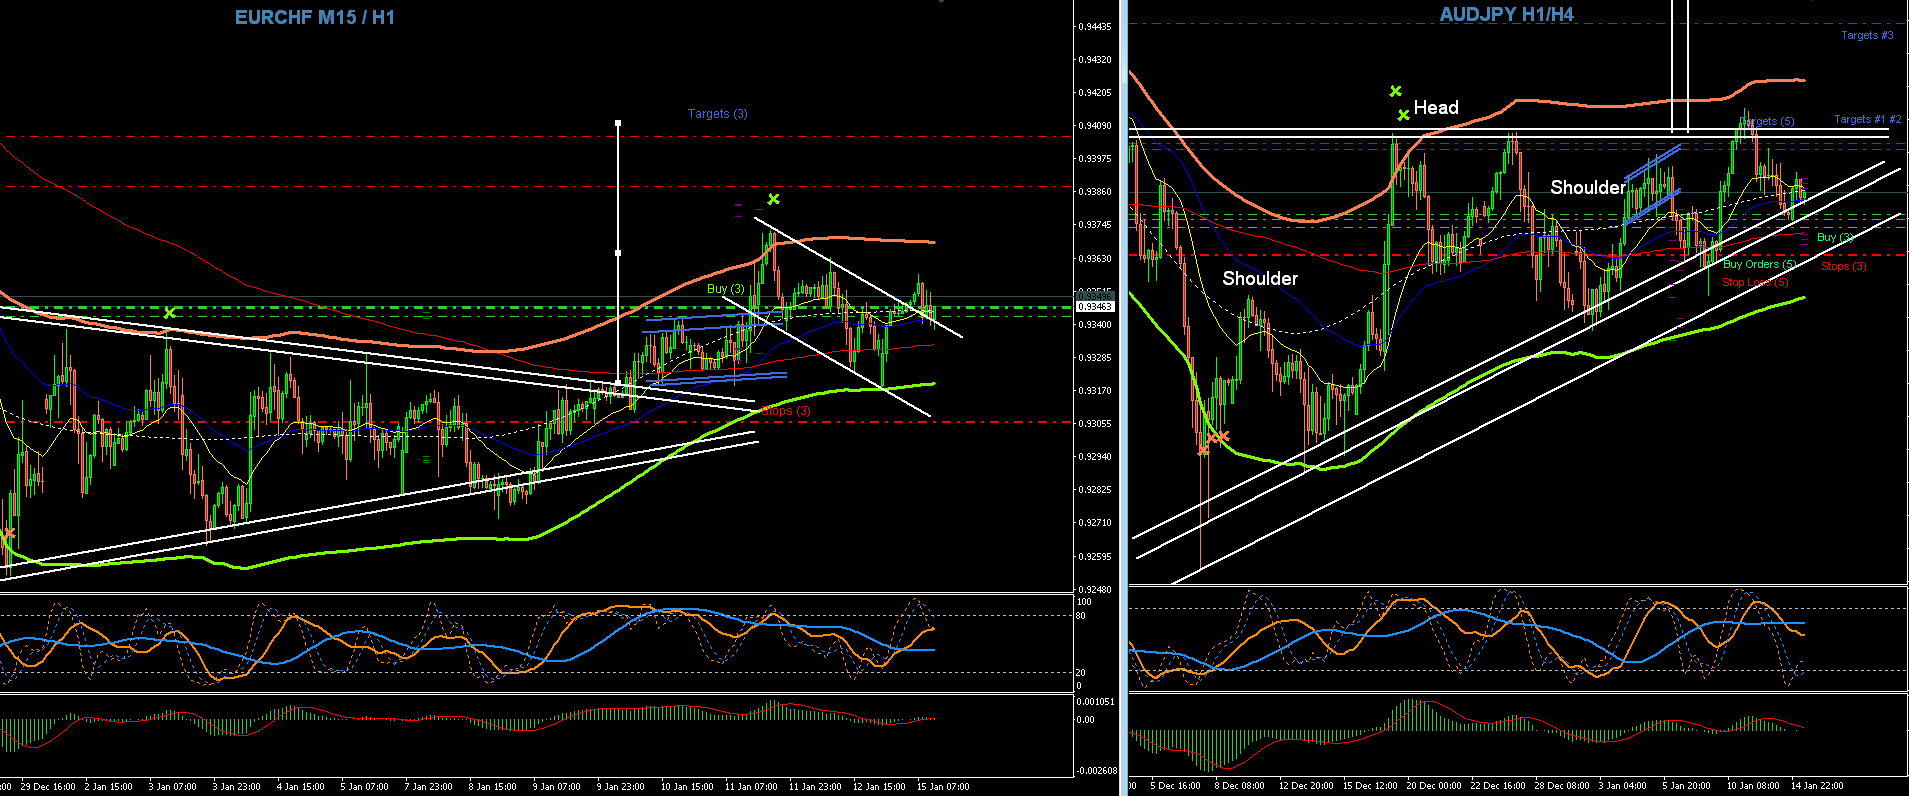Click the Targets #3 label on AUDJPY

1867,35
